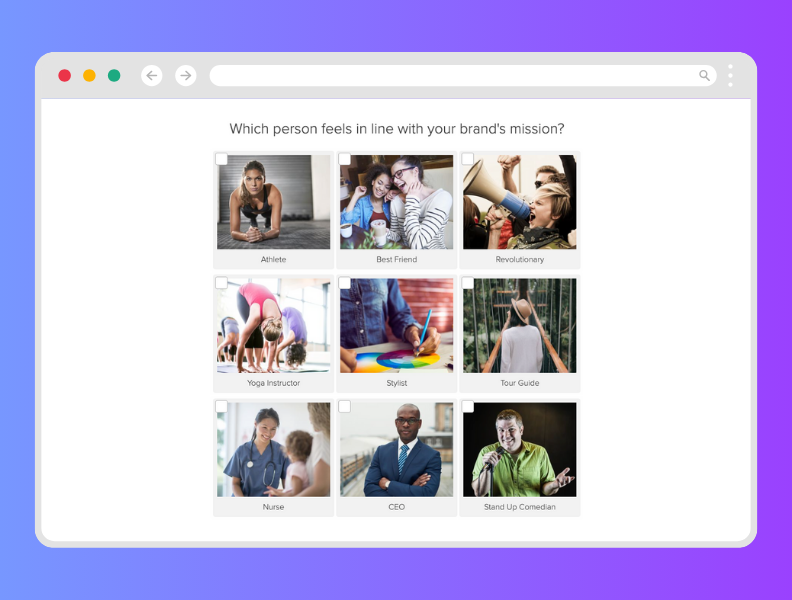792x600 pixels.
Task: Check the Stand Up Comedian checkbox
Action: click(468, 407)
